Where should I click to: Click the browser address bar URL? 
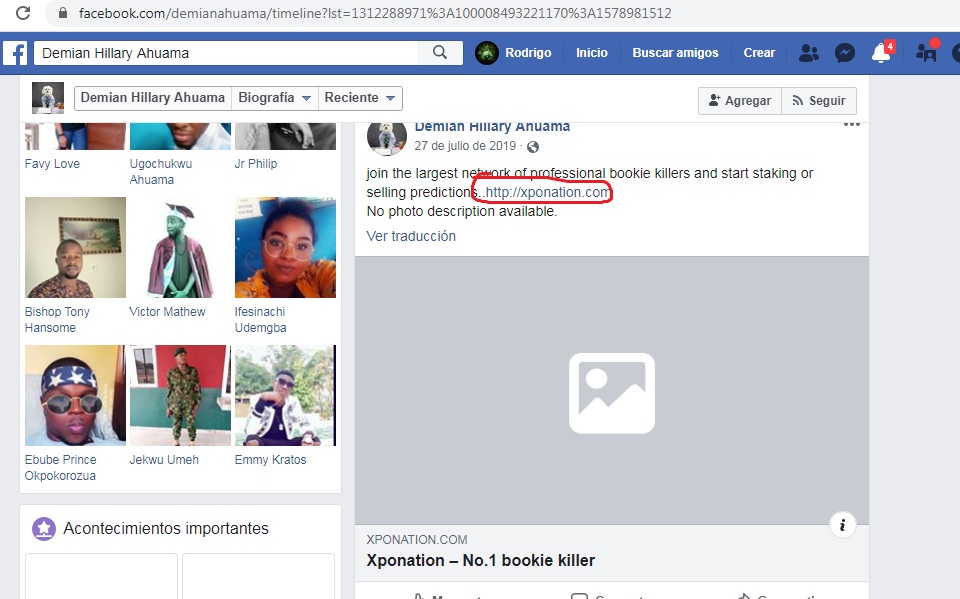click(x=375, y=13)
